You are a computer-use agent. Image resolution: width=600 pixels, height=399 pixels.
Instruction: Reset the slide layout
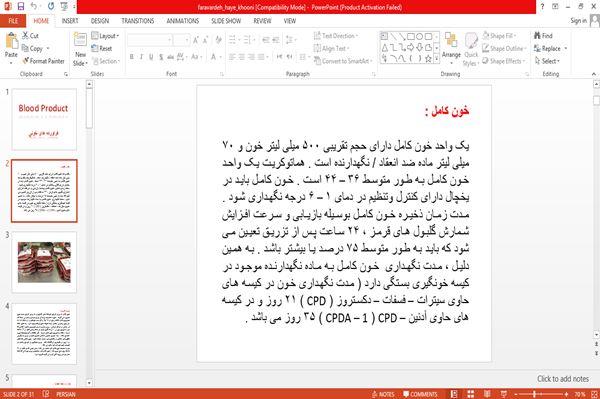[102, 48]
